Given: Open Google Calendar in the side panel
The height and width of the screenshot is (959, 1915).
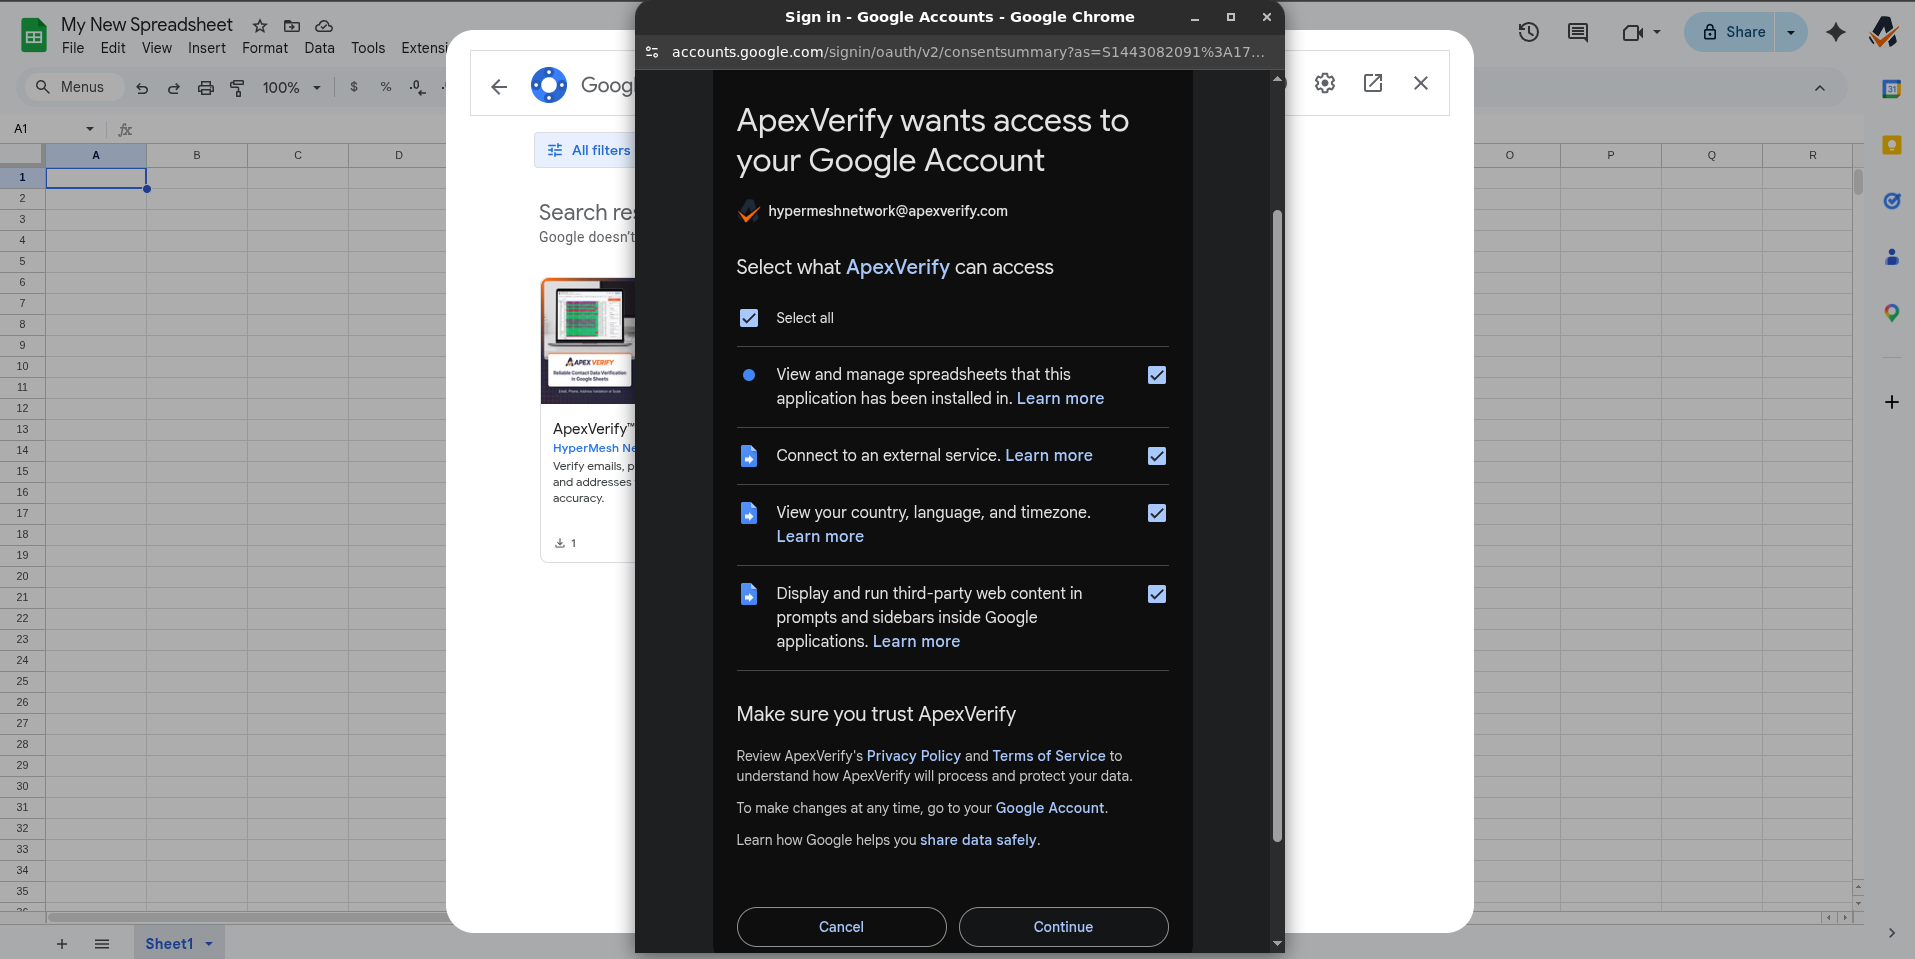Looking at the screenshot, I should (1891, 89).
